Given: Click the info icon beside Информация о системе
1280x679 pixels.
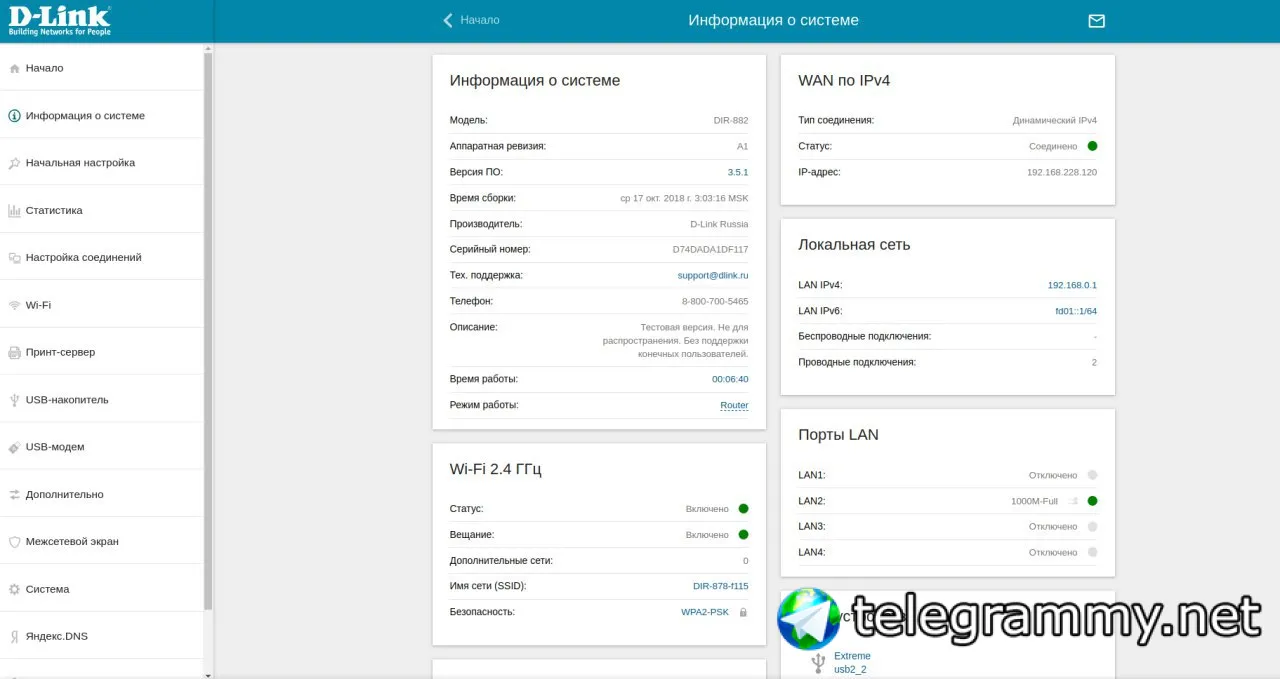Looking at the screenshot, I should tap(14, 116).
